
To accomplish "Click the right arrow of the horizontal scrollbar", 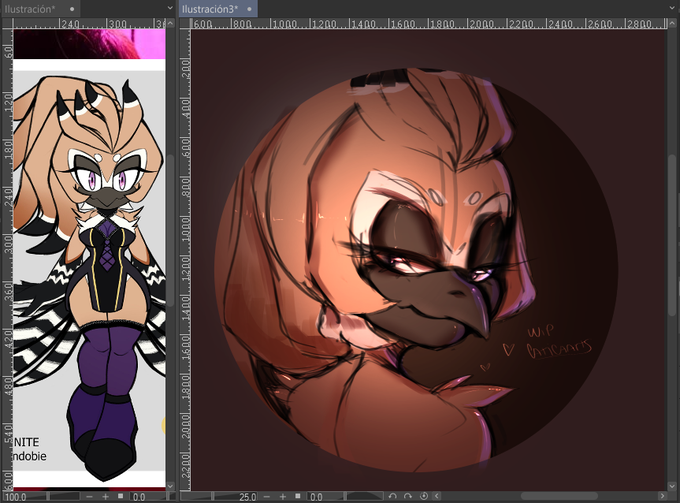I will click(662, 496).
